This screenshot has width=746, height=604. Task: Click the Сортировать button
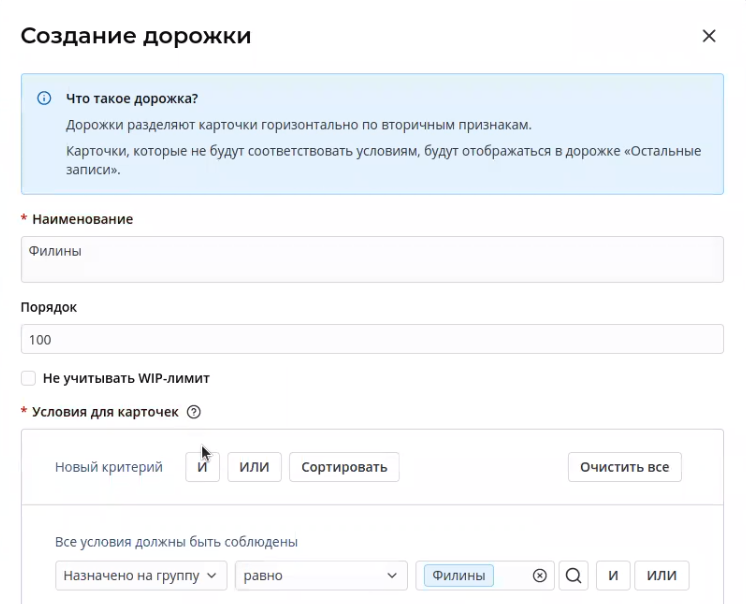click(x=344, y=467)
